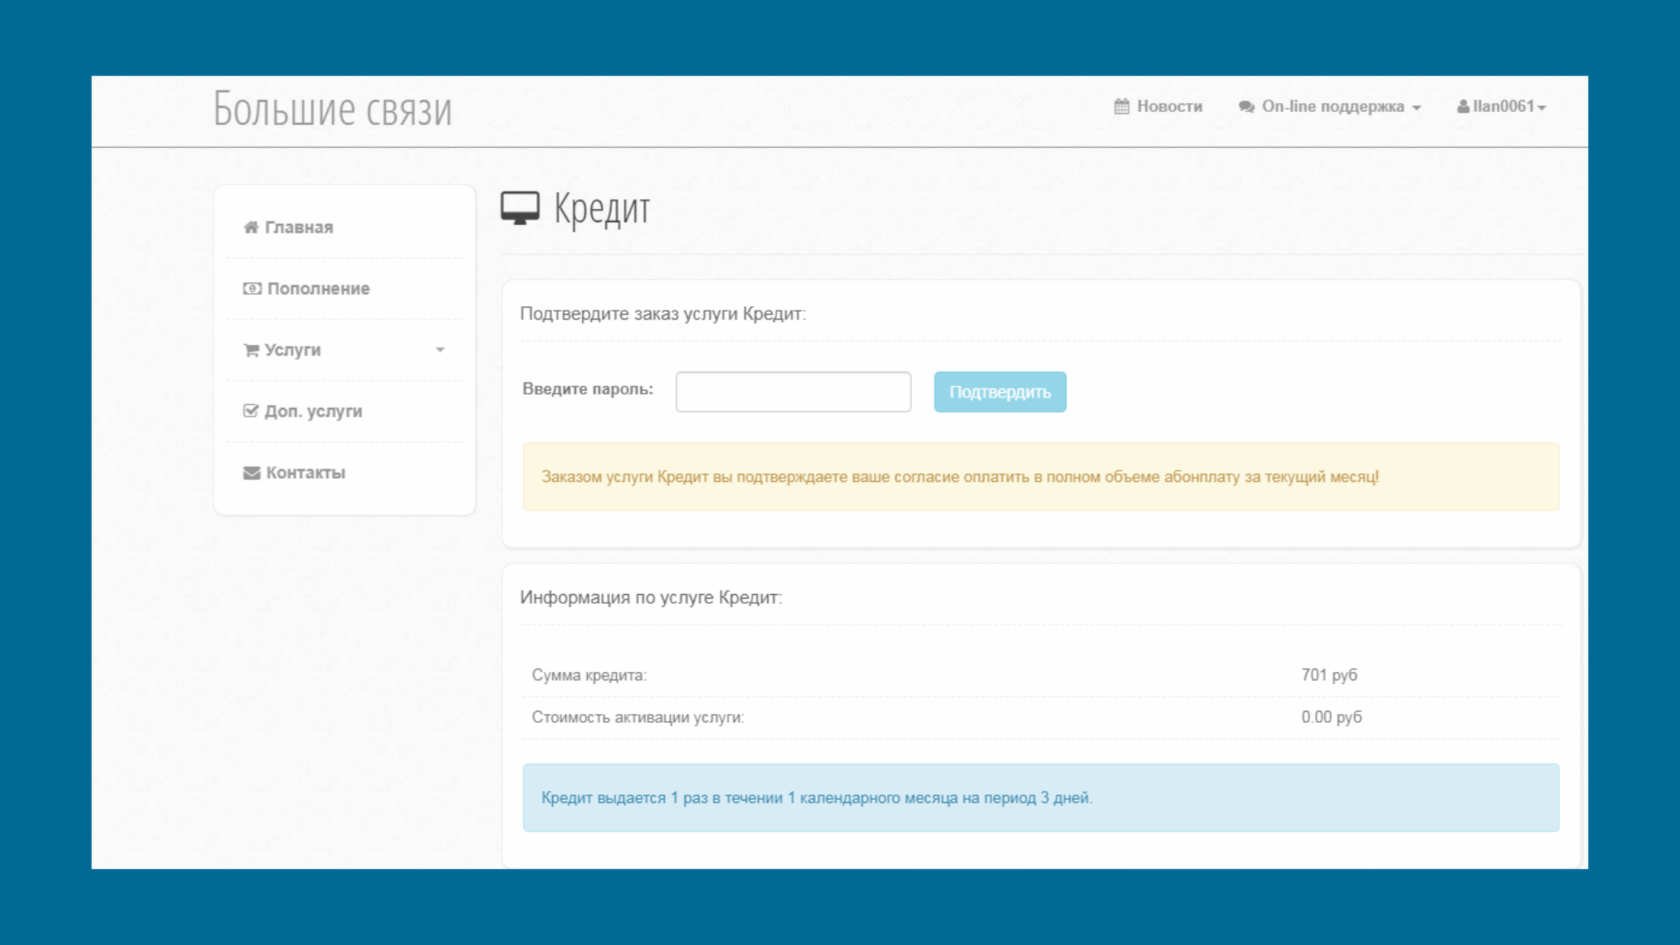
Task: Click the Введите пароль label
Action: point(588,389)
